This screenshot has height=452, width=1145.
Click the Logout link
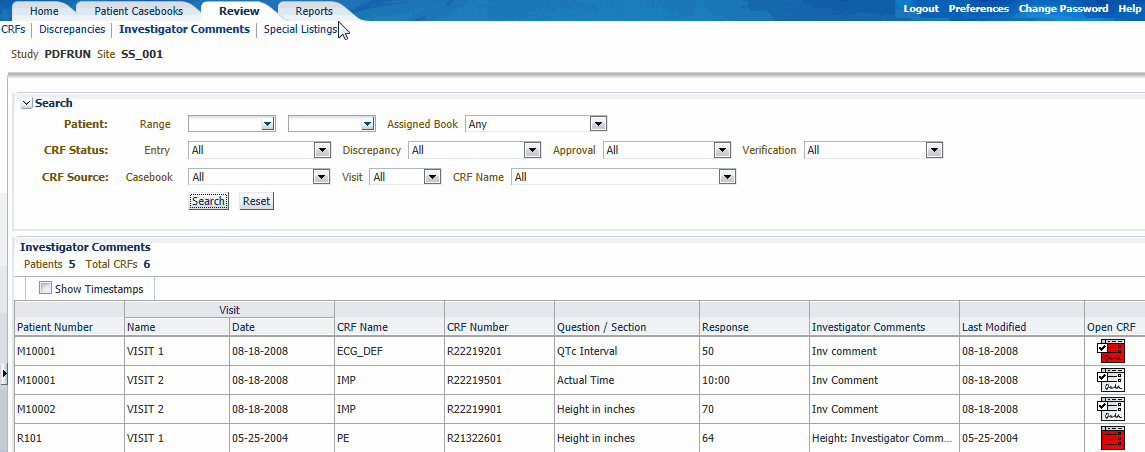tap(921, 9)
